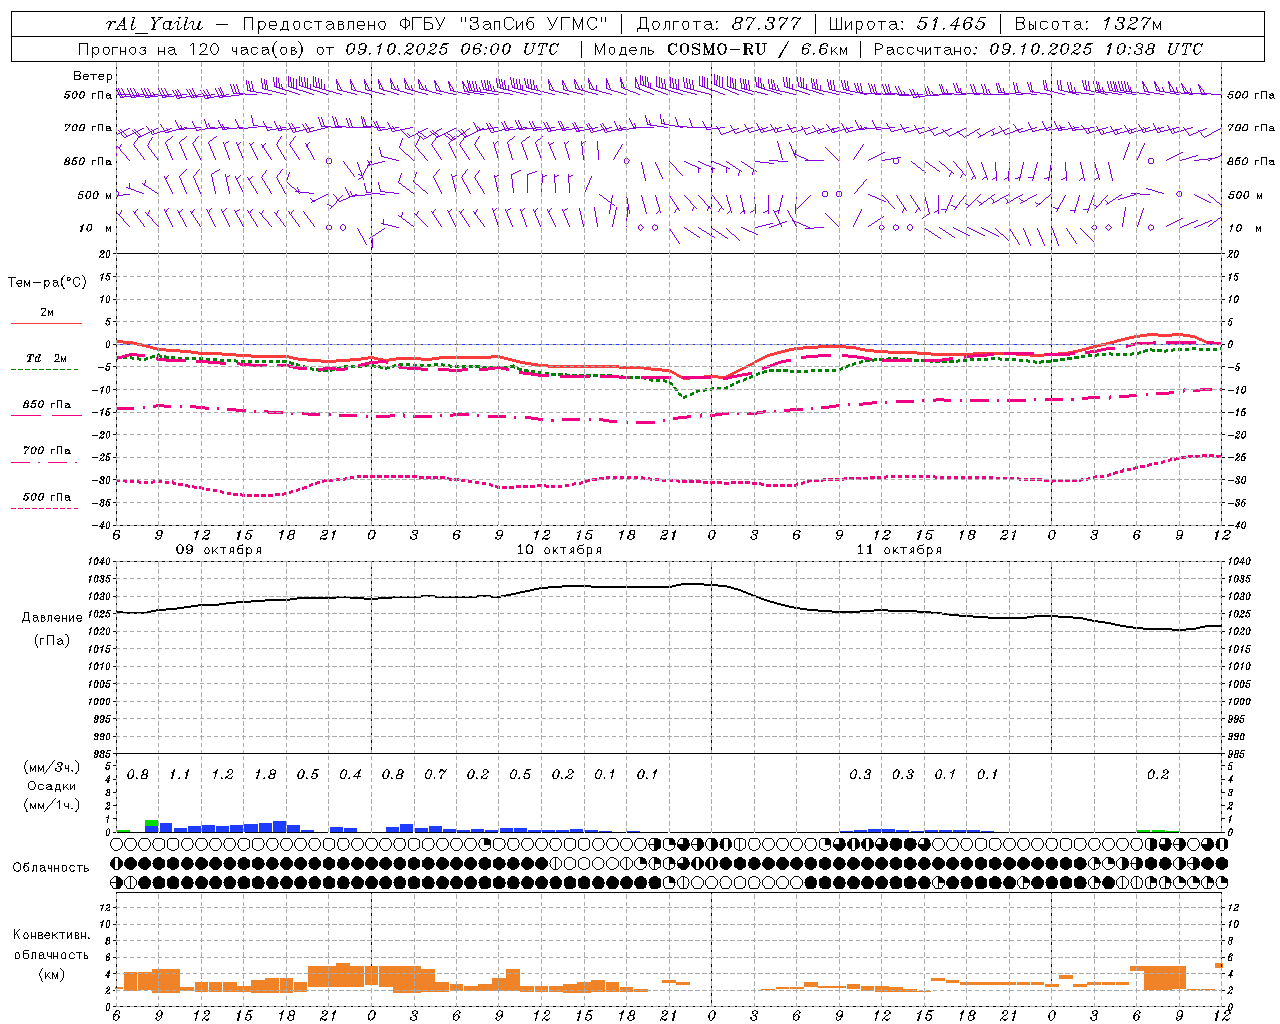Click the 11 октября date label
Viewport: 1280px width, 1024px height.
pos(899,550)
